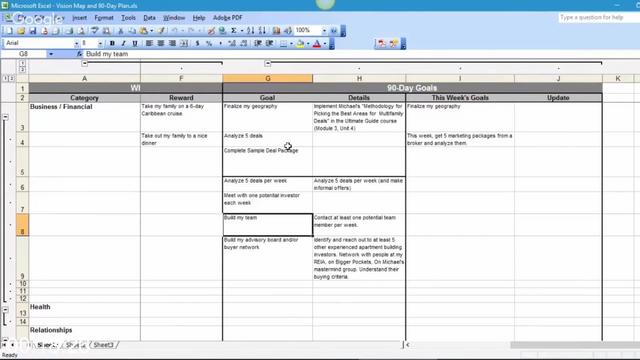
Task: Click the Open file folder icon
Action: click(x=21, y=31)
